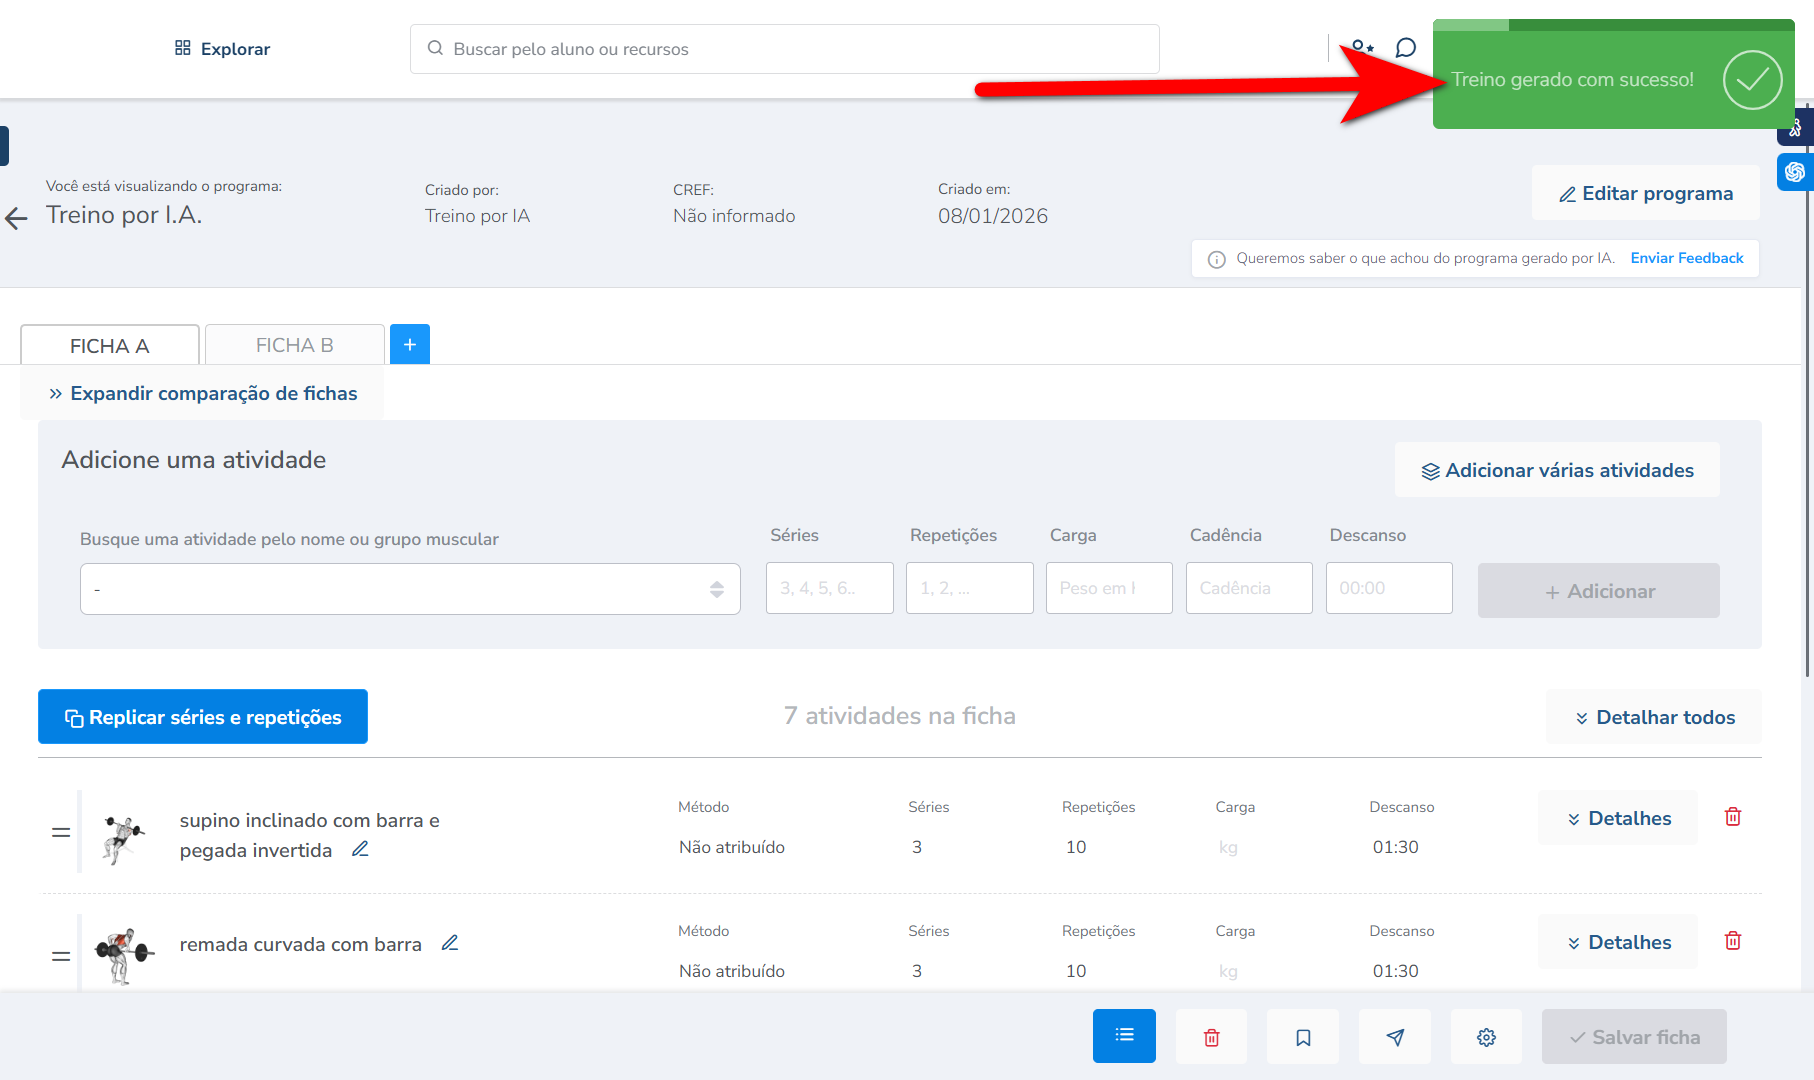Edit the remada curvada com barra name
This screenshot has width=1814, height=1080.
coord(450,943)
